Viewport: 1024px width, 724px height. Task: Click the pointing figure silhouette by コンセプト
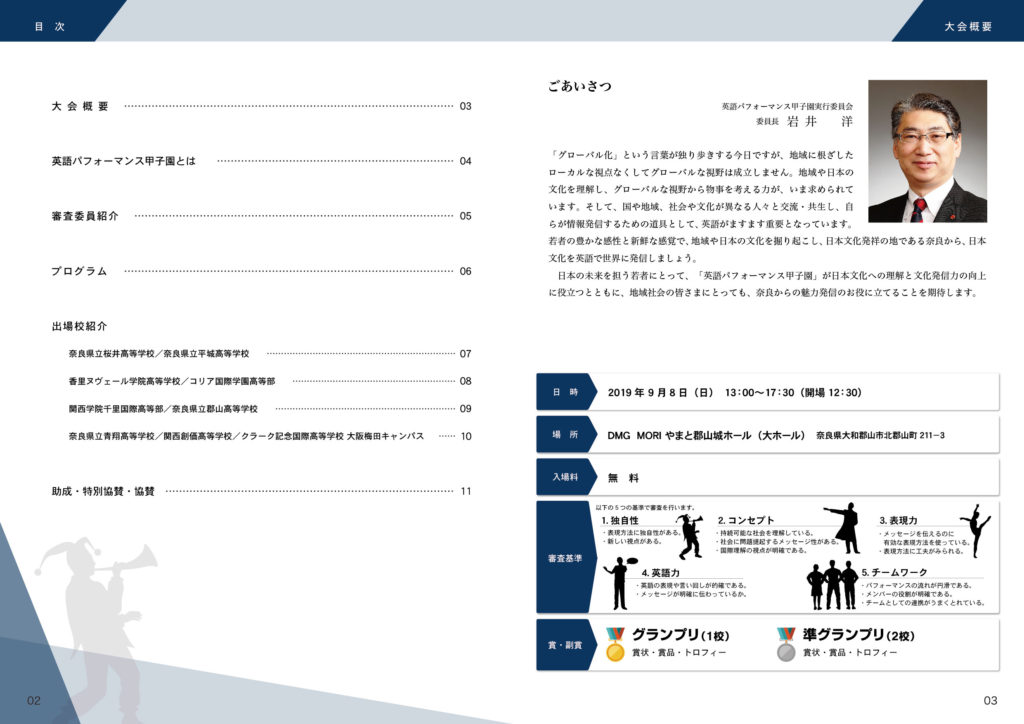tap(842, 527)
